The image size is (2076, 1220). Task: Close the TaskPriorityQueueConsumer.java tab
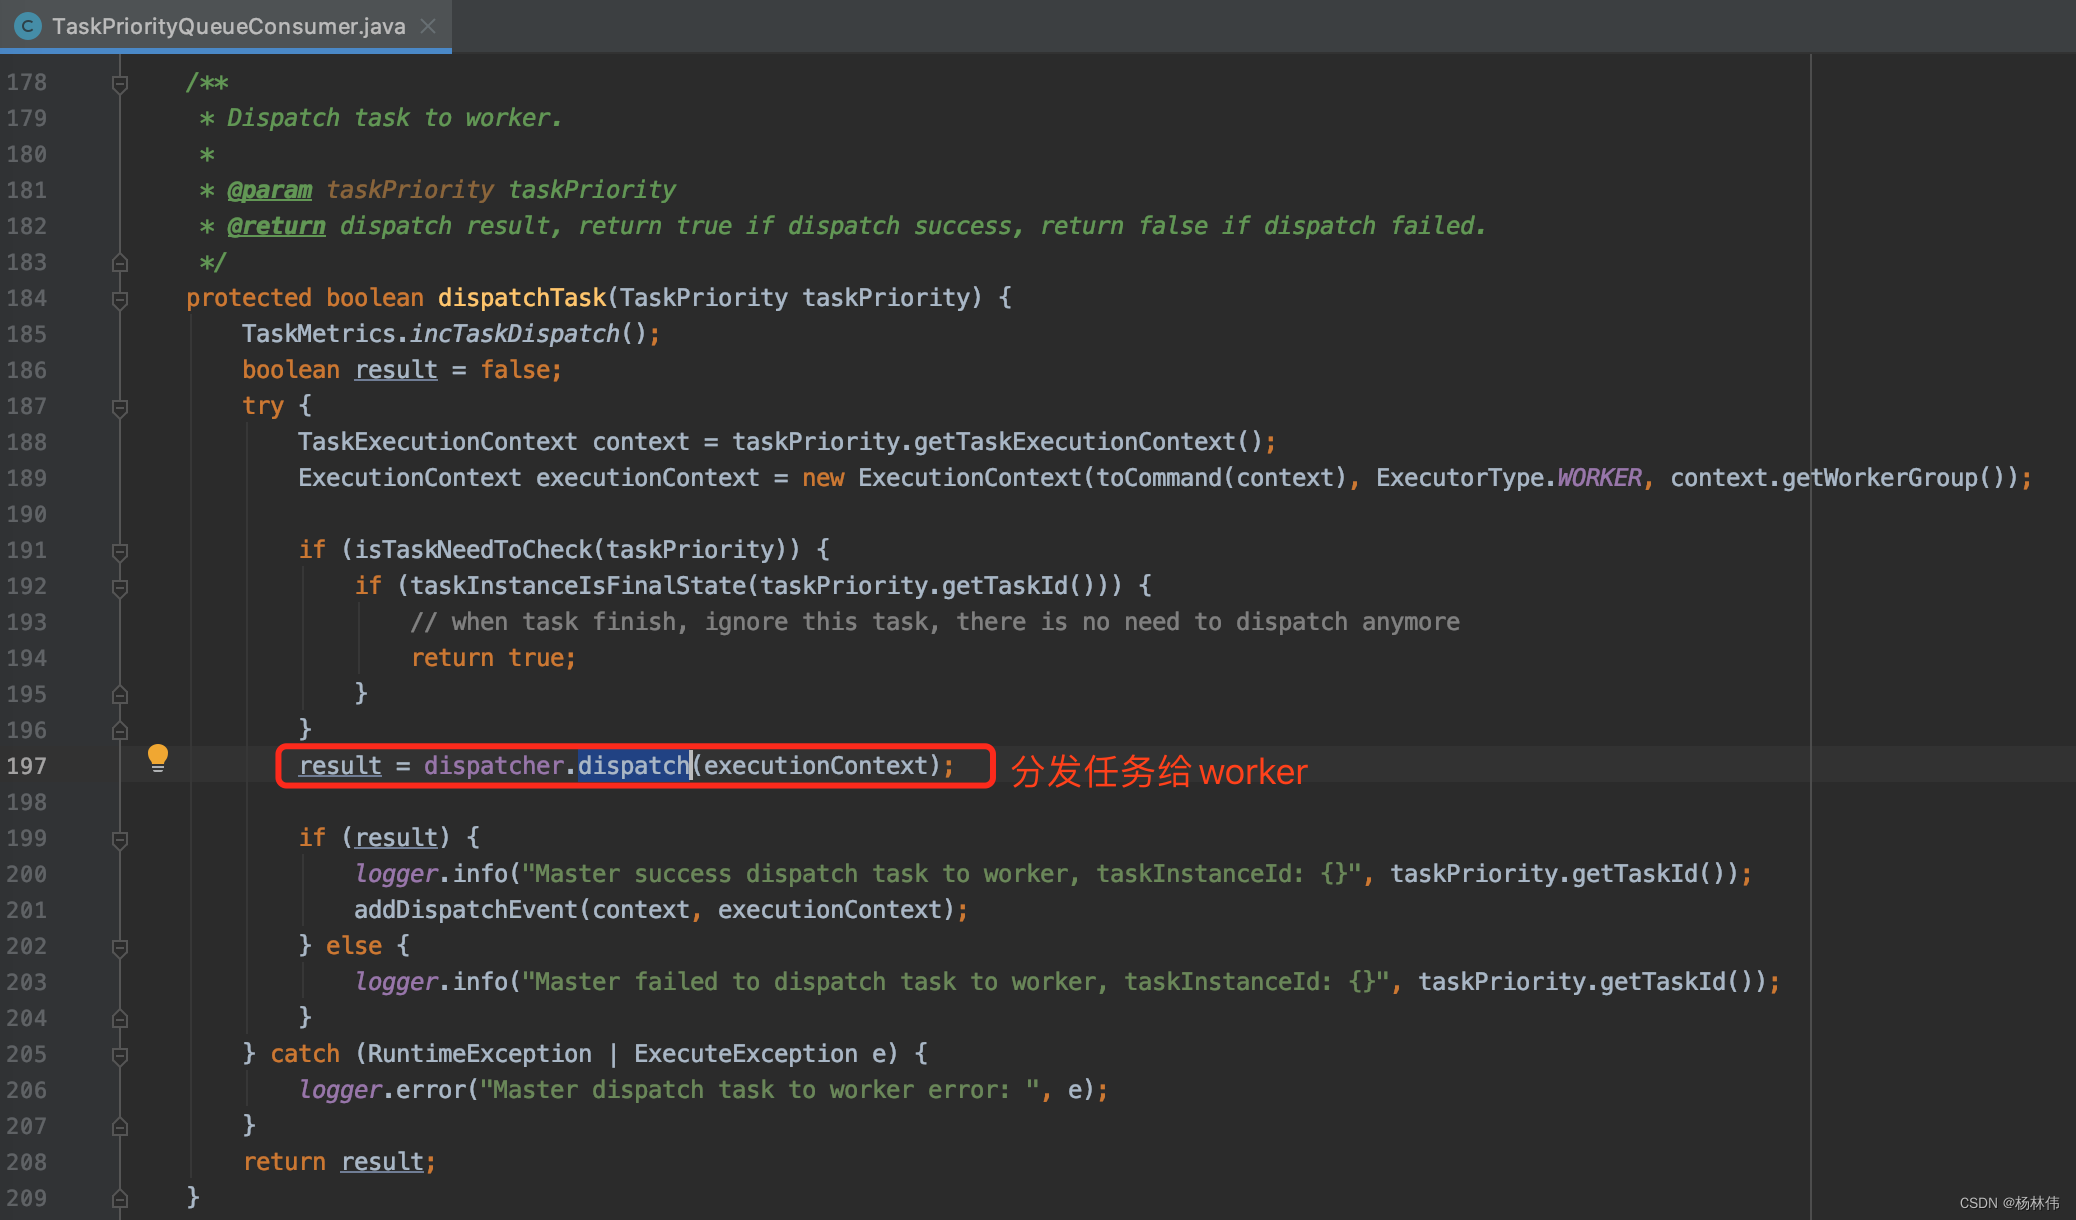[429, 26]
